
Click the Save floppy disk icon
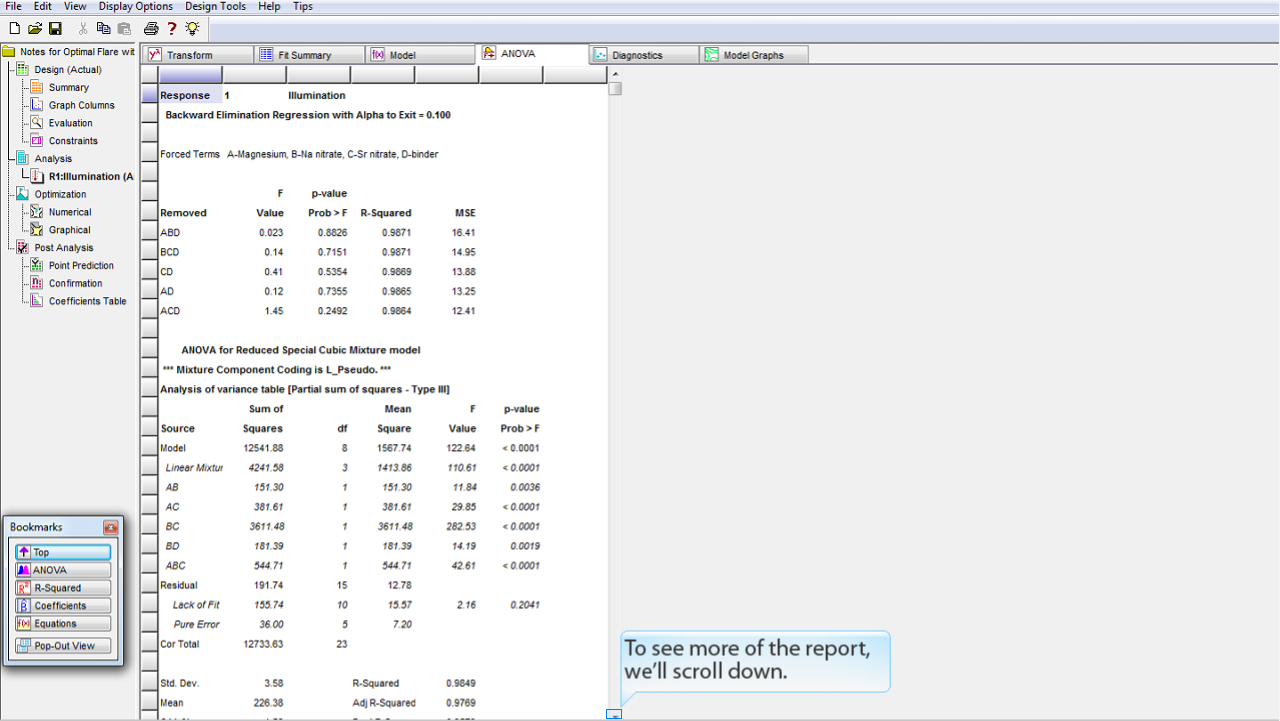(55, 29)
